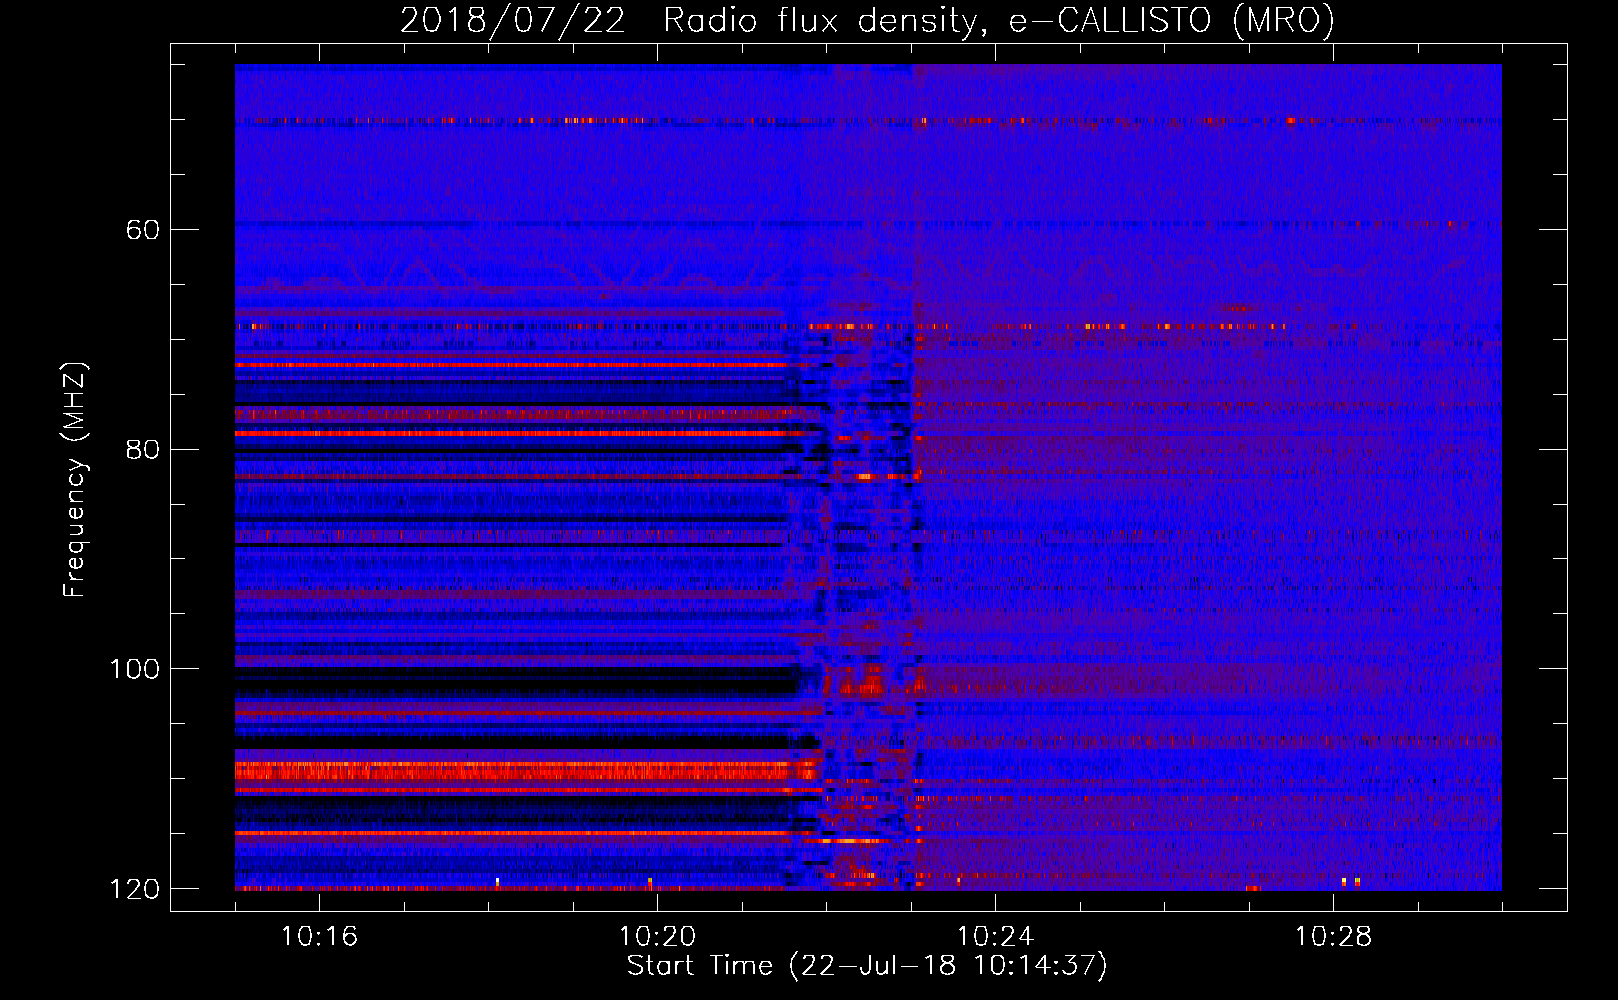Click the 10:16 time tick label

pyautogui.click(x=319, y=937)
